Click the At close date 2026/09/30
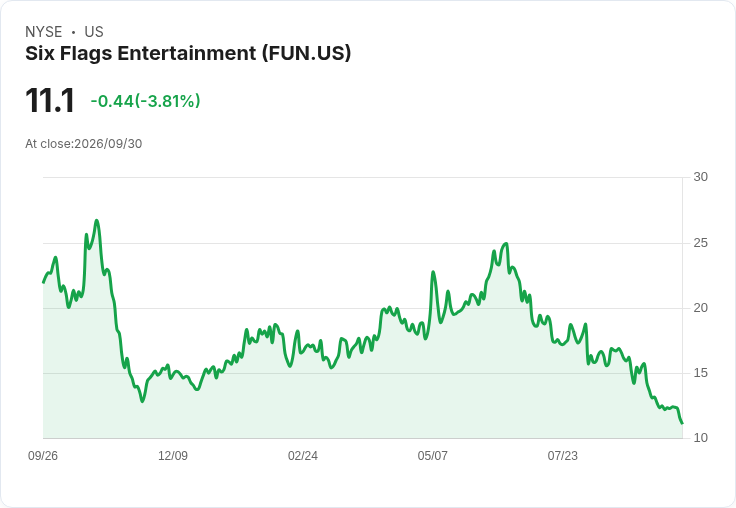 [108, 144]
